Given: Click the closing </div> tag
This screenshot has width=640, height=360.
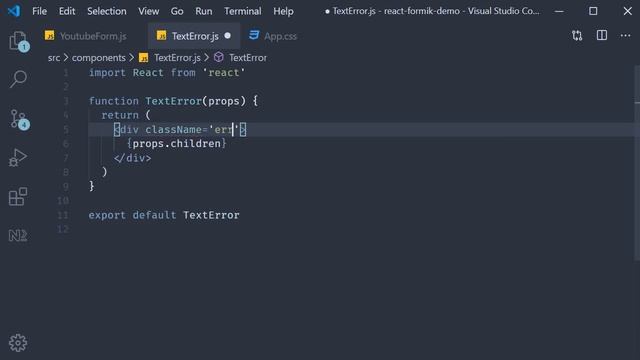Looking at the screenshot, I should [x=133, y=158].
